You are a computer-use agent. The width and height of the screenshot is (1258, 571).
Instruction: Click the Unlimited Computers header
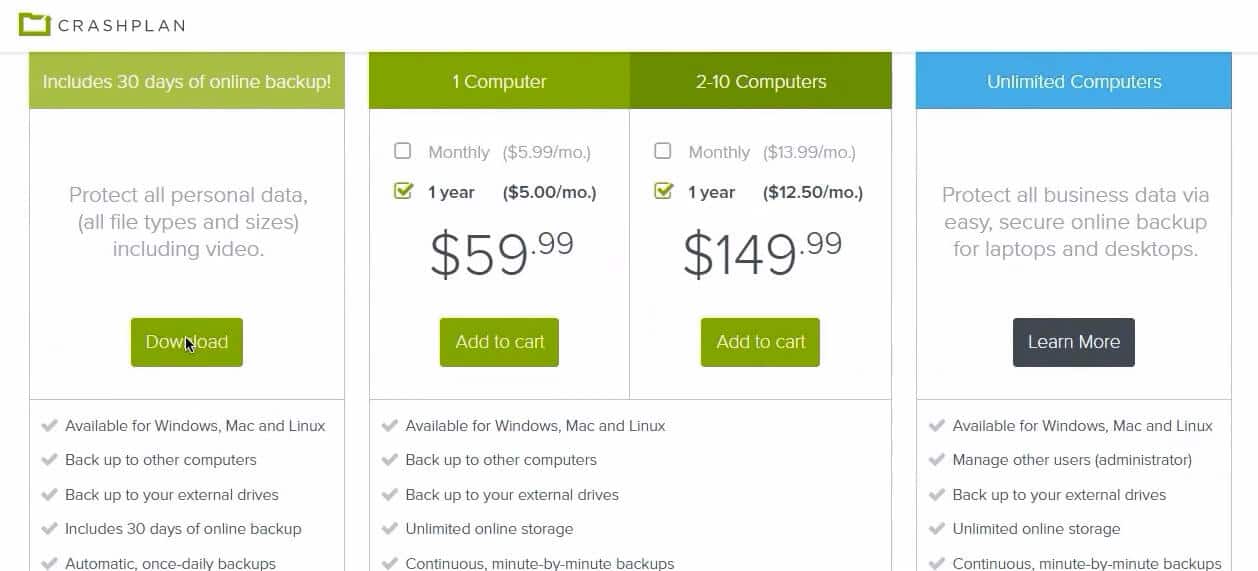(1073, 81)
